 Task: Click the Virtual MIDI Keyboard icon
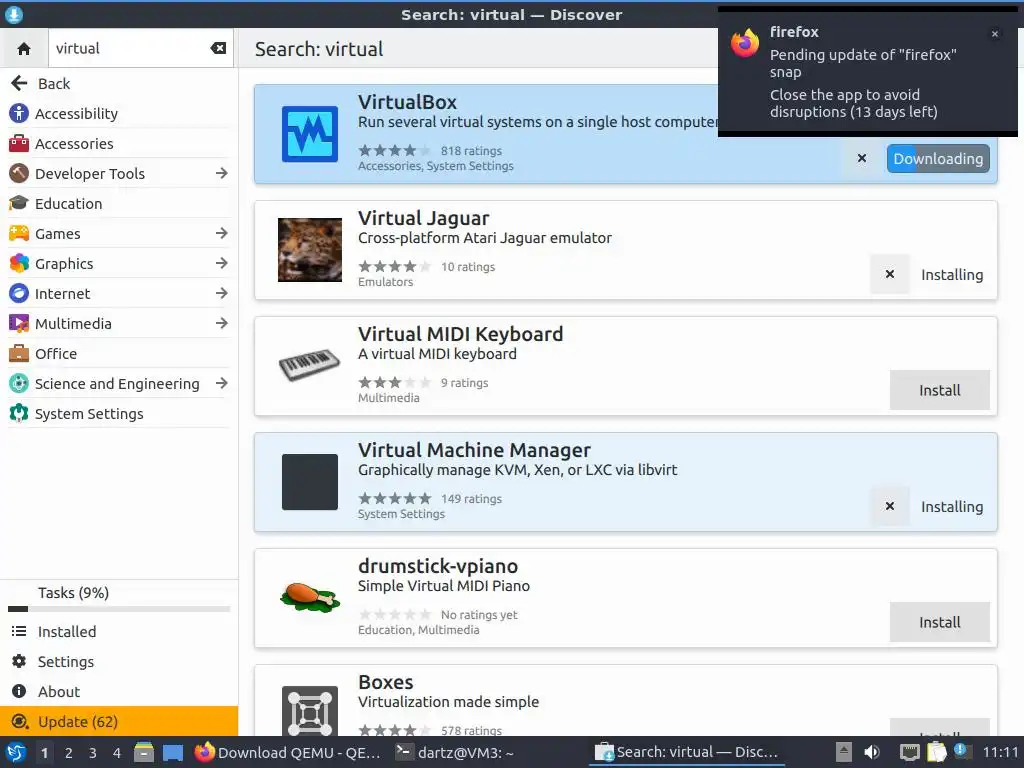point(310,366)
